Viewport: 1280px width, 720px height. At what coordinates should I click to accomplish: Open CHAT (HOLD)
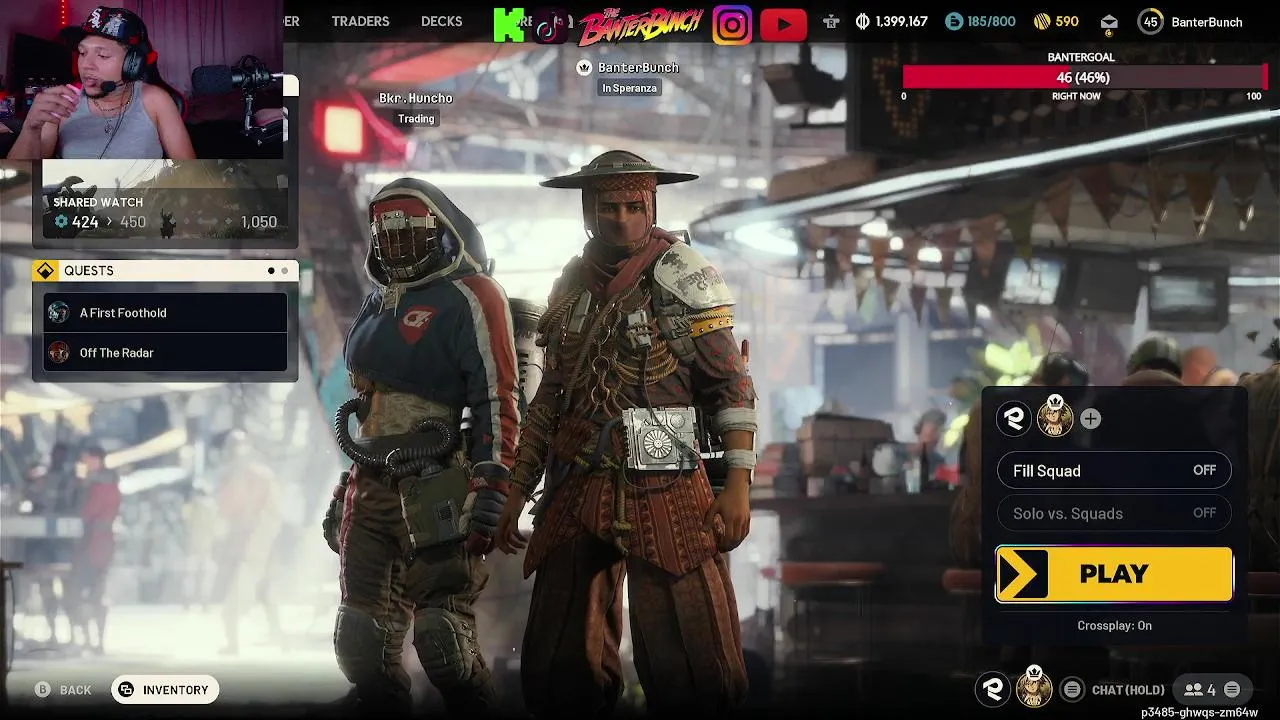click(x=1128, y=690)
